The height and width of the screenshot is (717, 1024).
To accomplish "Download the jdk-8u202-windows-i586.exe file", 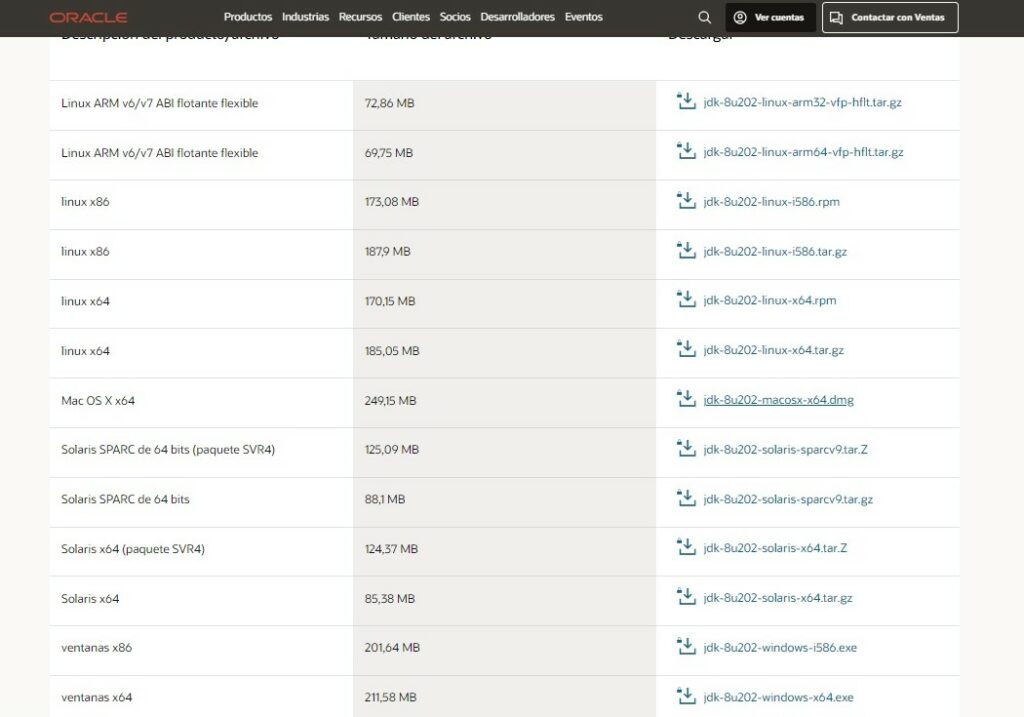I will pyautogui.click(x=780, y=648).
